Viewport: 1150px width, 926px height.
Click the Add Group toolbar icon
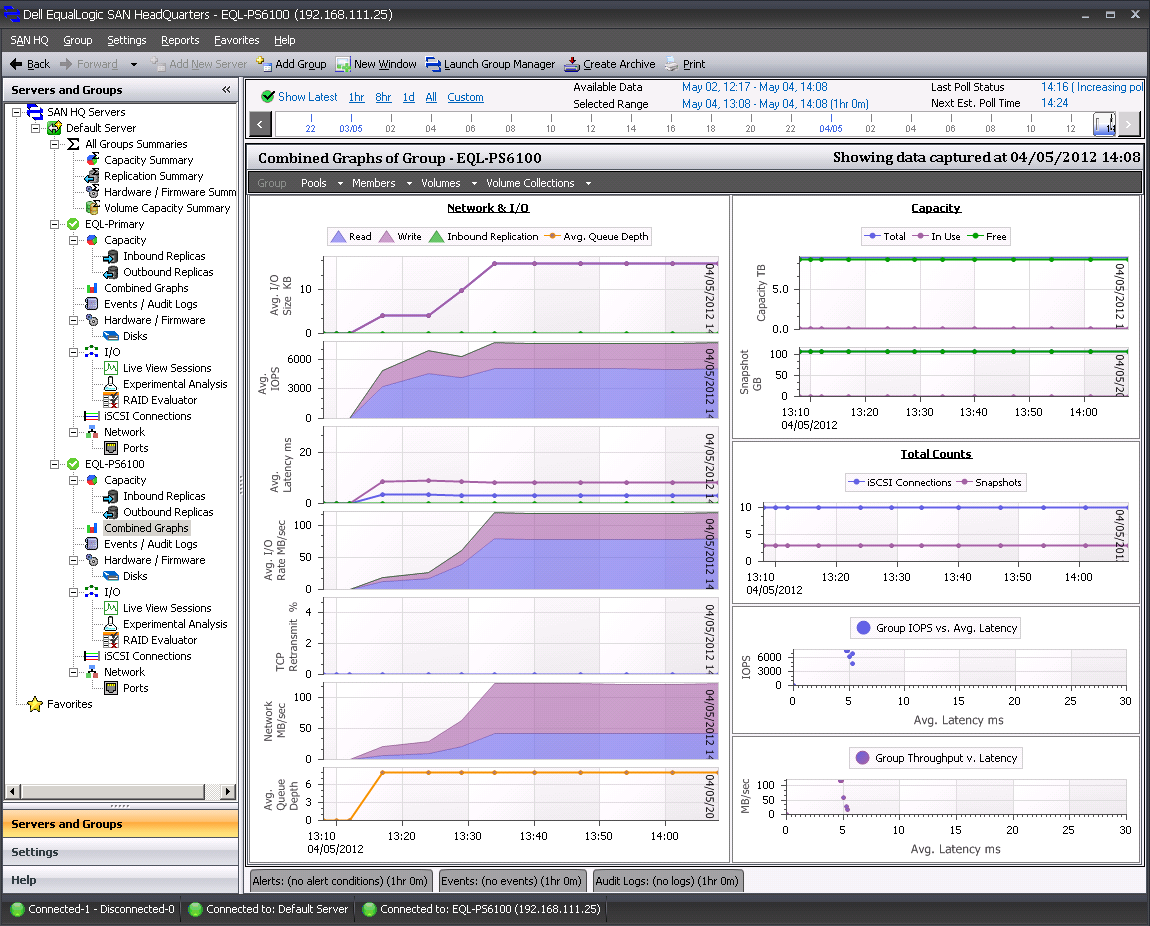click(264, 64)
